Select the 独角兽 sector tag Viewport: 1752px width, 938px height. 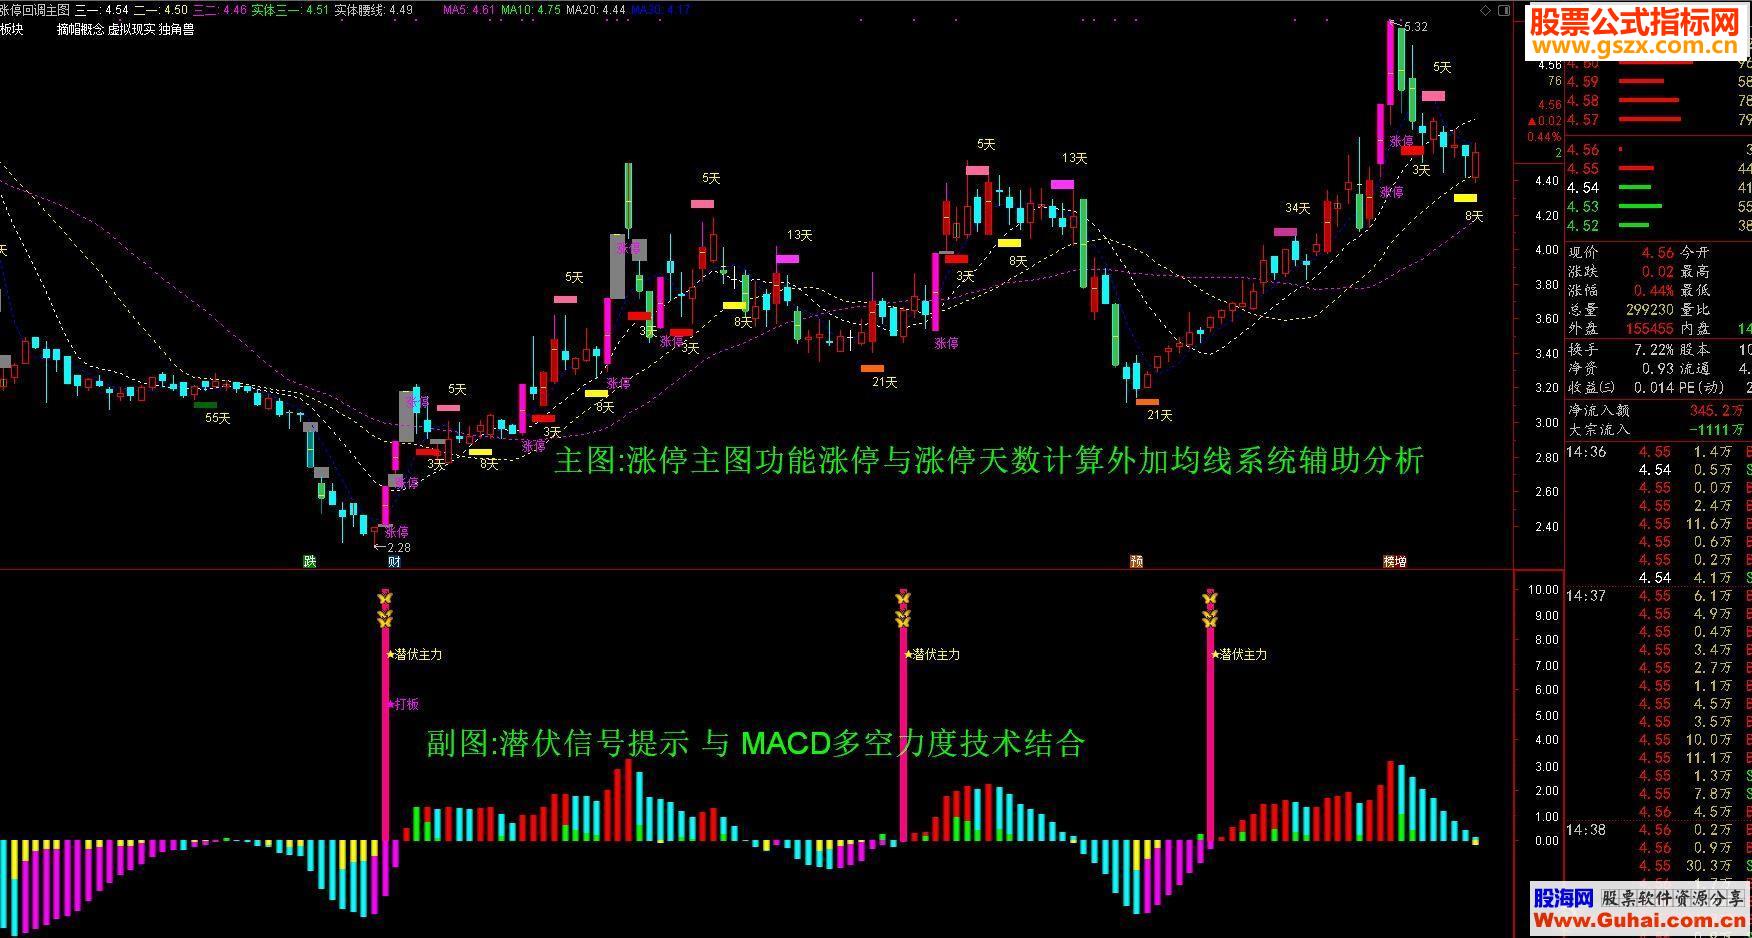(x=176, y=30)
